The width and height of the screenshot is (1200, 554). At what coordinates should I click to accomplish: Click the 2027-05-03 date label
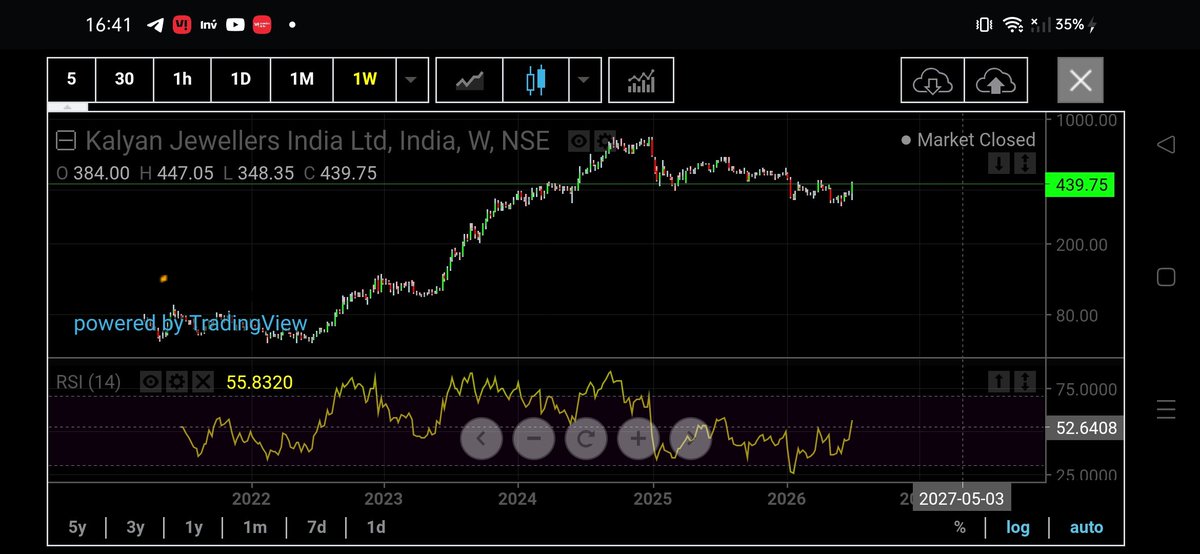[x=962, y=497]
